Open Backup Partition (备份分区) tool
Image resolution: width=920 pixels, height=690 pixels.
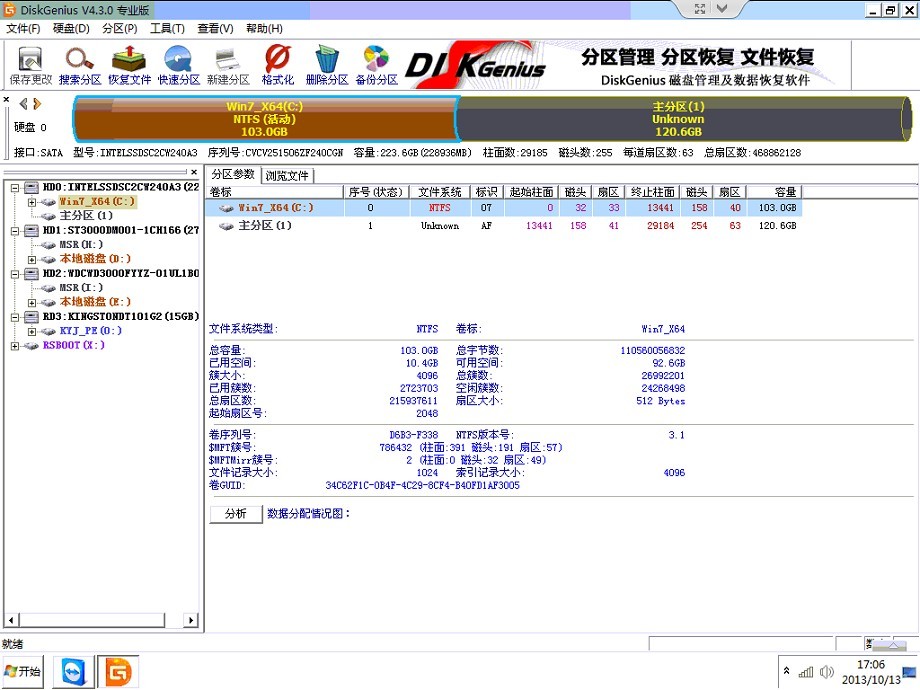pyautogui.click(x=376, y=66)
